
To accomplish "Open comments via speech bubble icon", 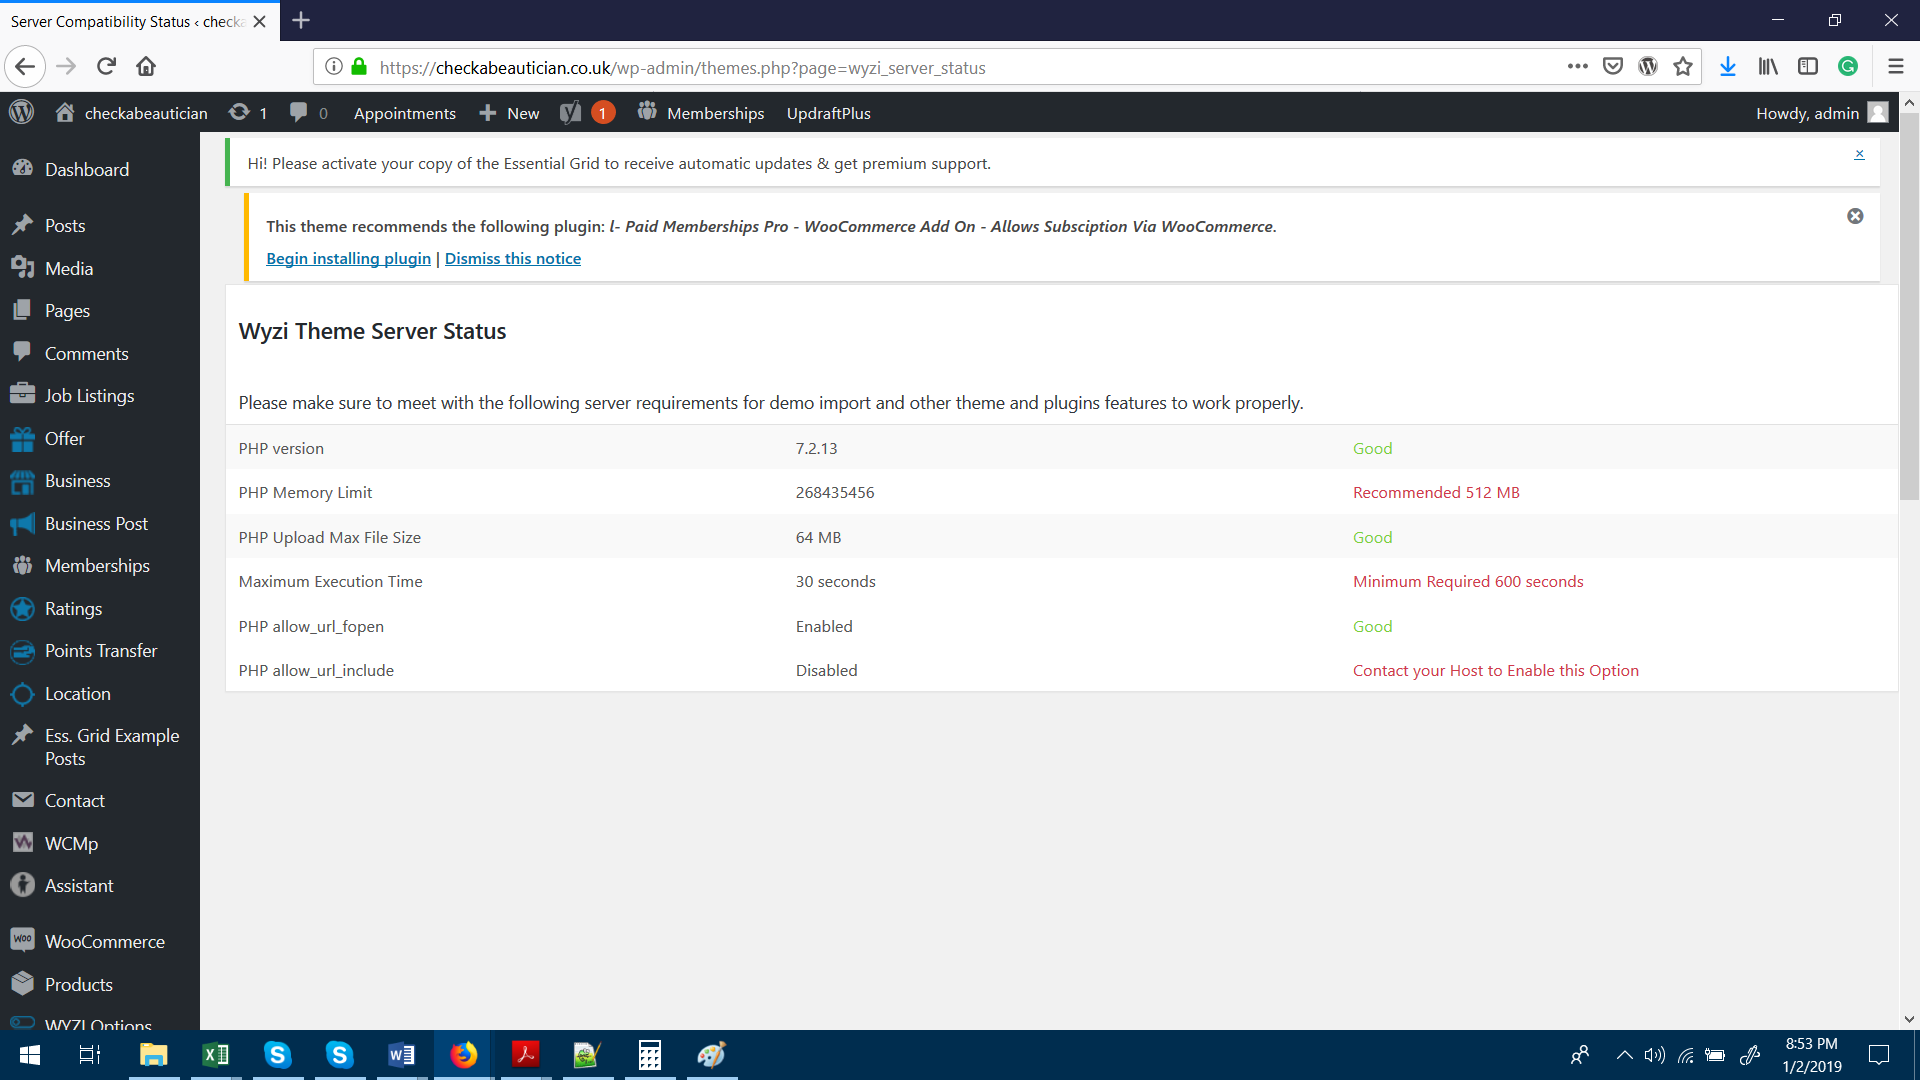I will pyautogui.click(x=299, y=112).
